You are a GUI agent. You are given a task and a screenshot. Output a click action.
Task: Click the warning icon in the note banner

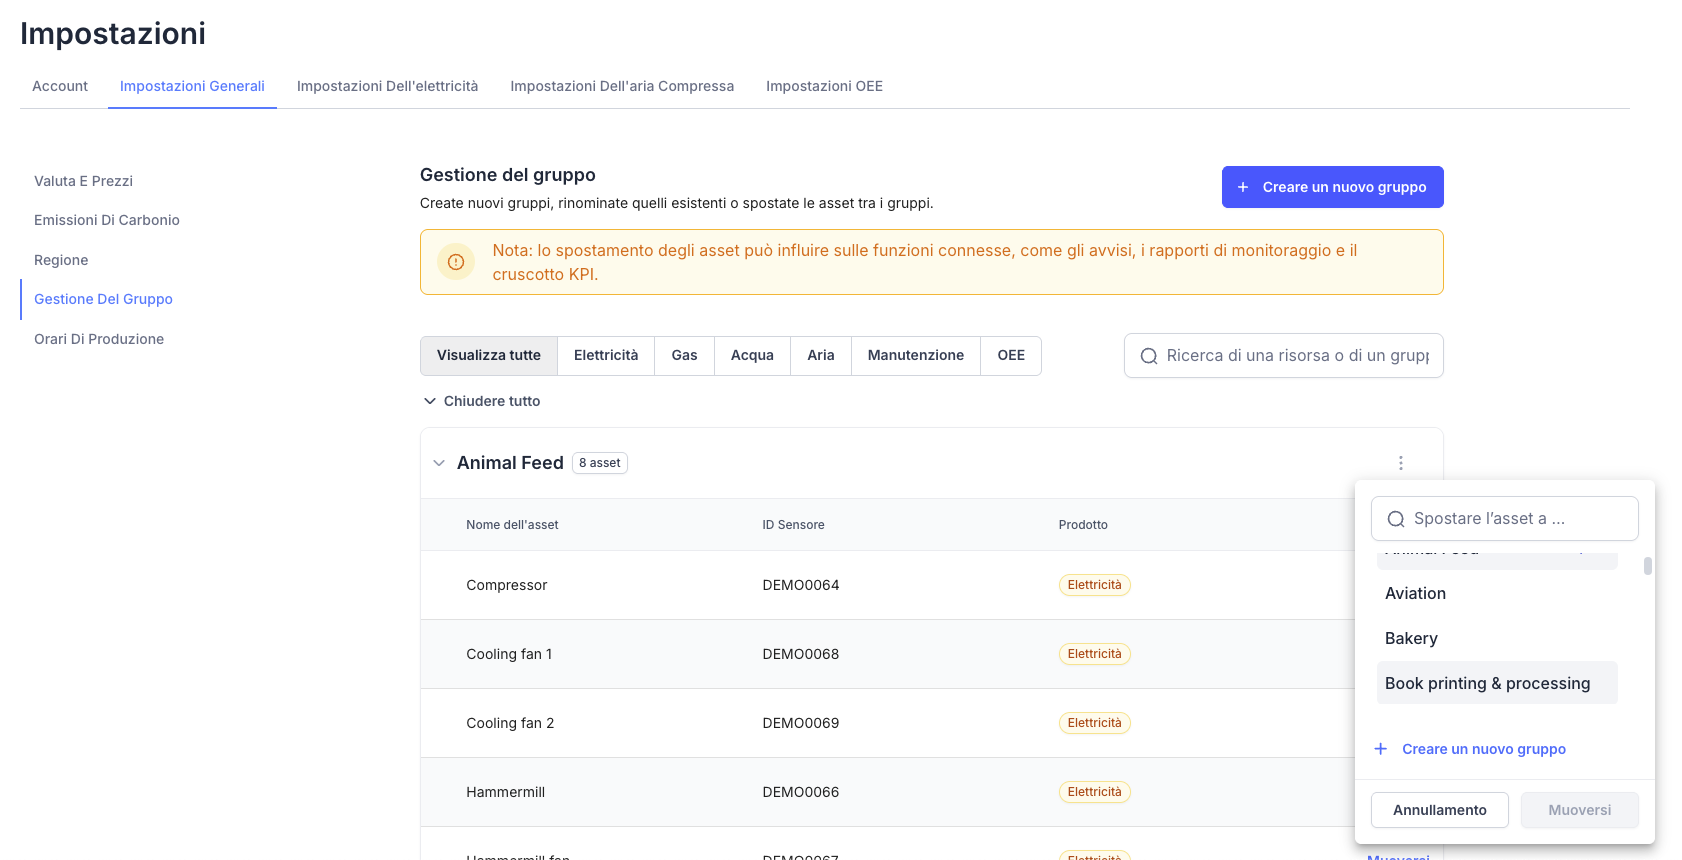pyautogui.click(x=456, y=262)
